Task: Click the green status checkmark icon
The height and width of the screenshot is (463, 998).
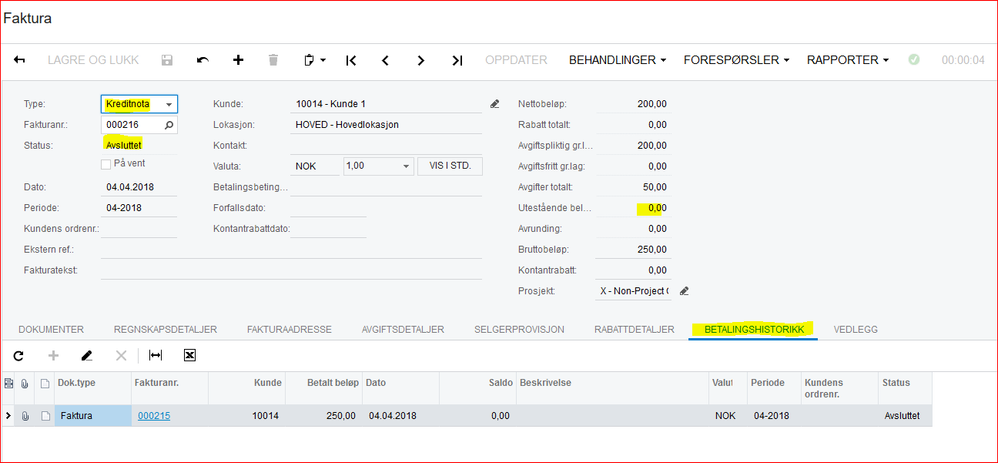Action: tap(914, 60)
